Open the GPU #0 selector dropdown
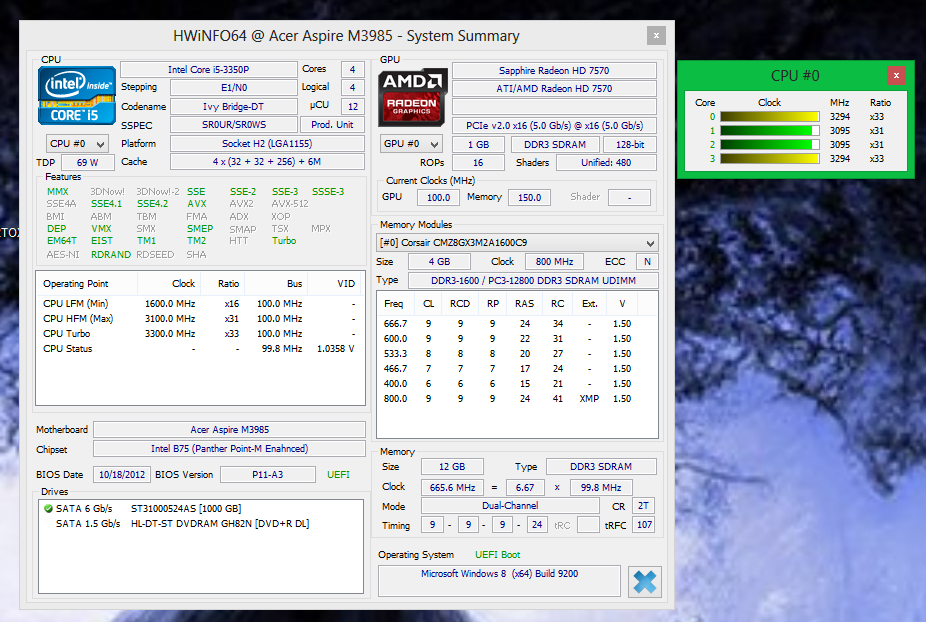The image size is (926, 622). pyautogui.click(x=411, y=144)
